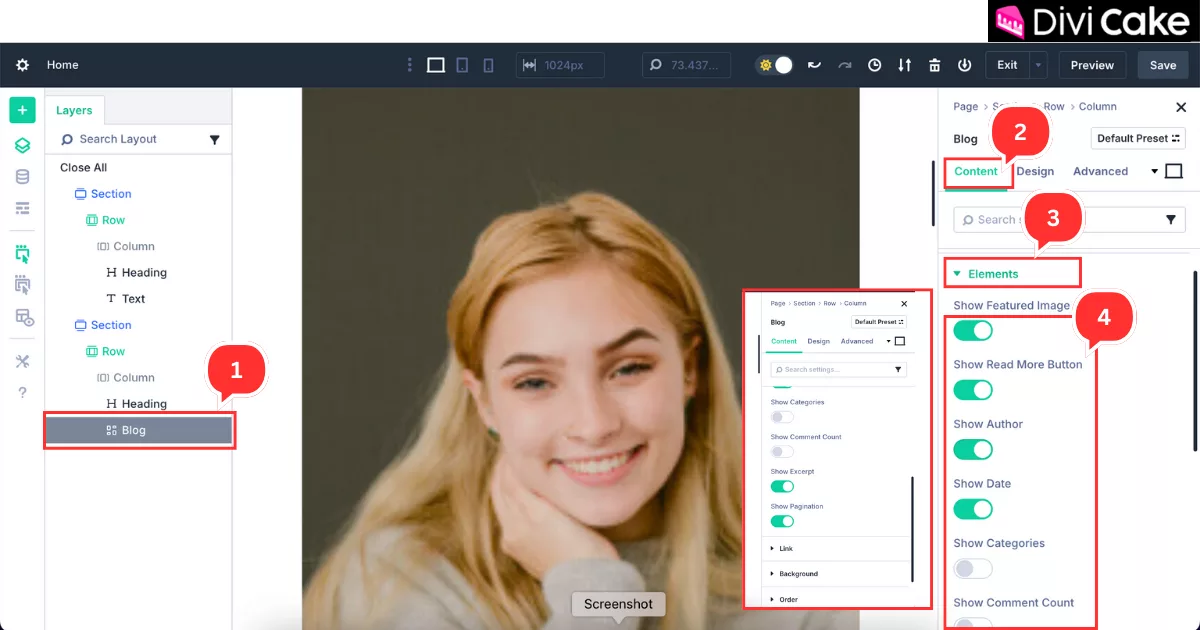1200x630 pixels.
Task: Open the tools wrench icon in the sidebar
Action: [x=22, y=361]
